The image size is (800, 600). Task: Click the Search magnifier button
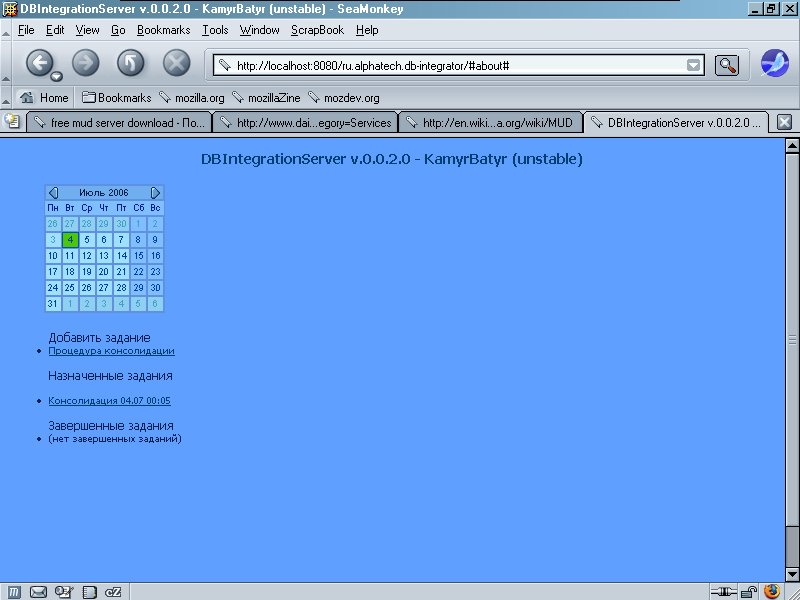[727, 65]
